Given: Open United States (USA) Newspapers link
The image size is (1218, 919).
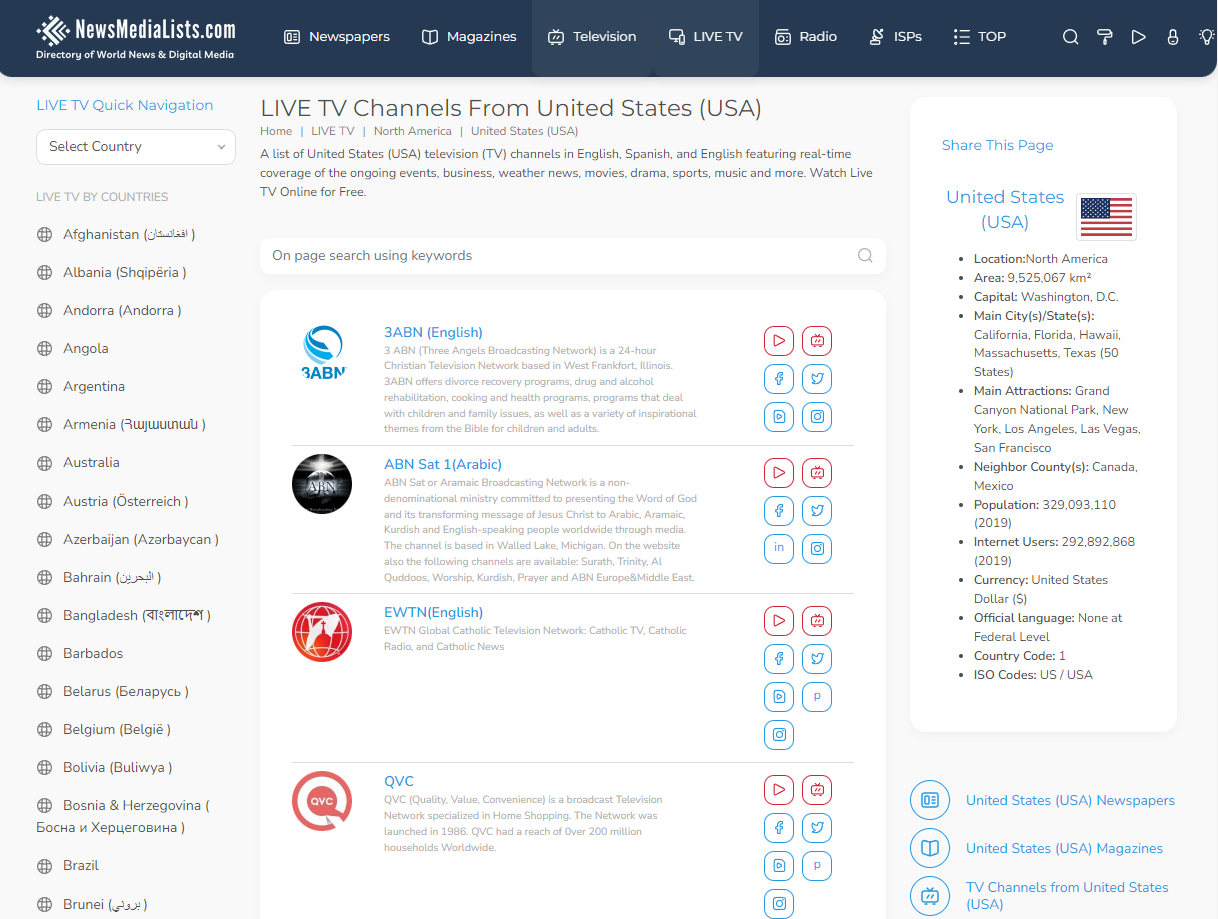Looking at the screenshot, I should [x=1070, y=800].
